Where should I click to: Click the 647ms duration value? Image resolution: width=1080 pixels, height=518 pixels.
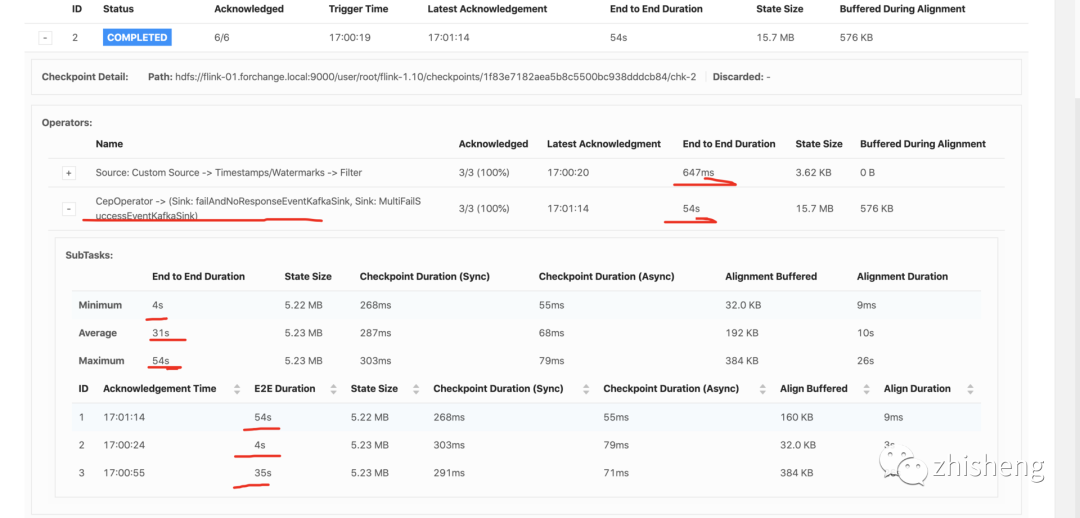click(x=698, y=172)
